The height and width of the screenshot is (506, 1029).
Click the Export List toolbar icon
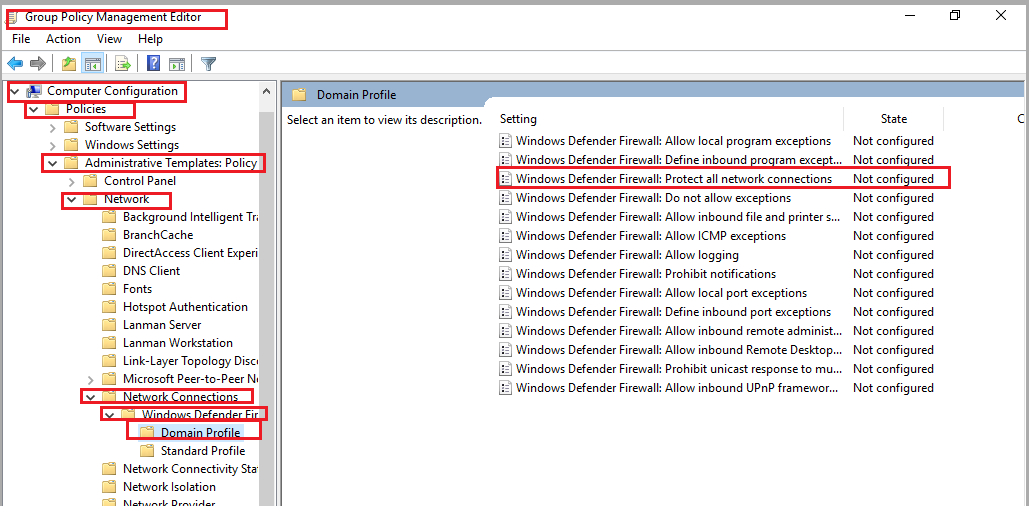(123, 64)
